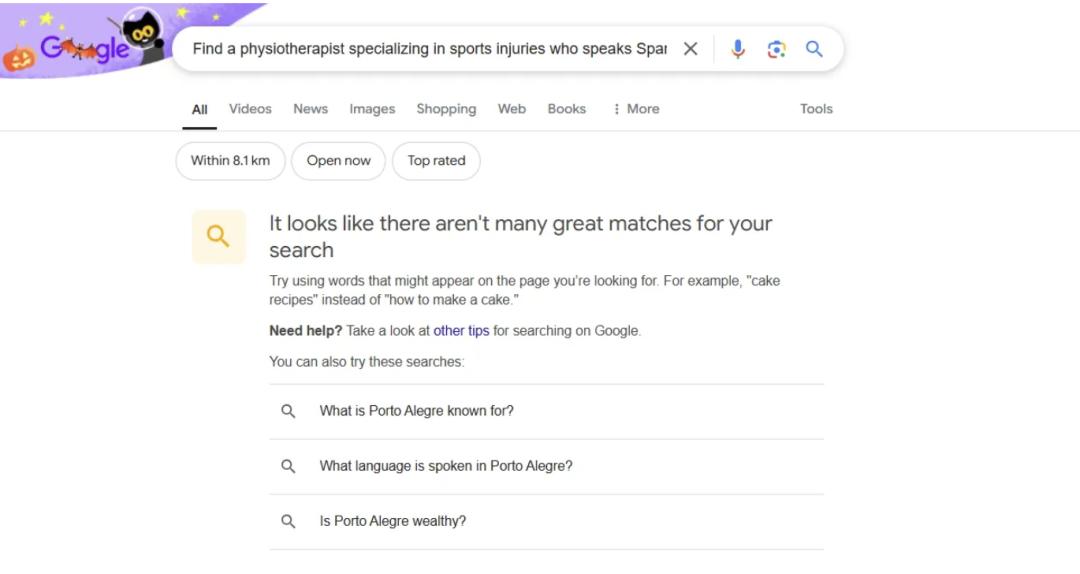The height and width of the screenshot is (574, 1080).
Task: Open the Tools options
Action: coord(816,109)
